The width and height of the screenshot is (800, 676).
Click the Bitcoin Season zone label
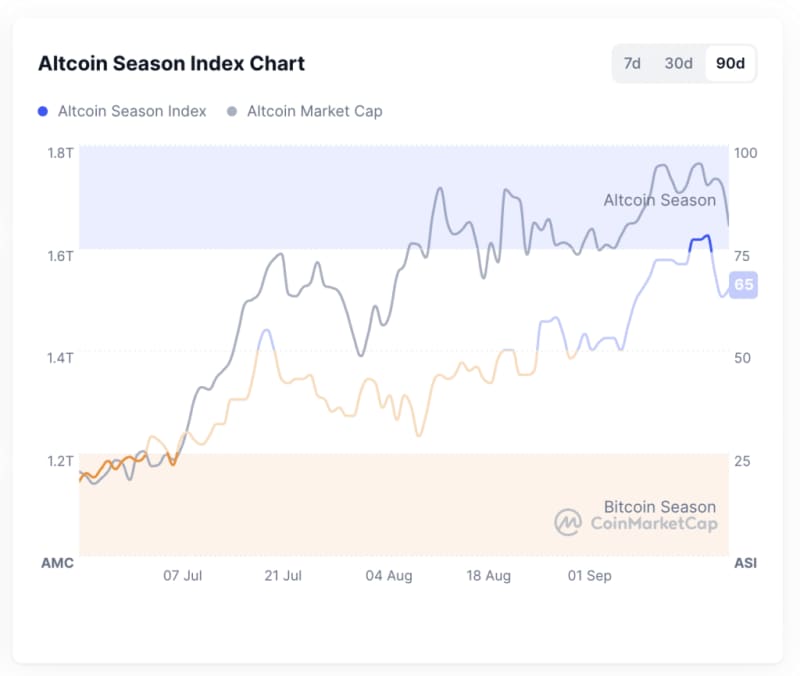coord(659,506)
